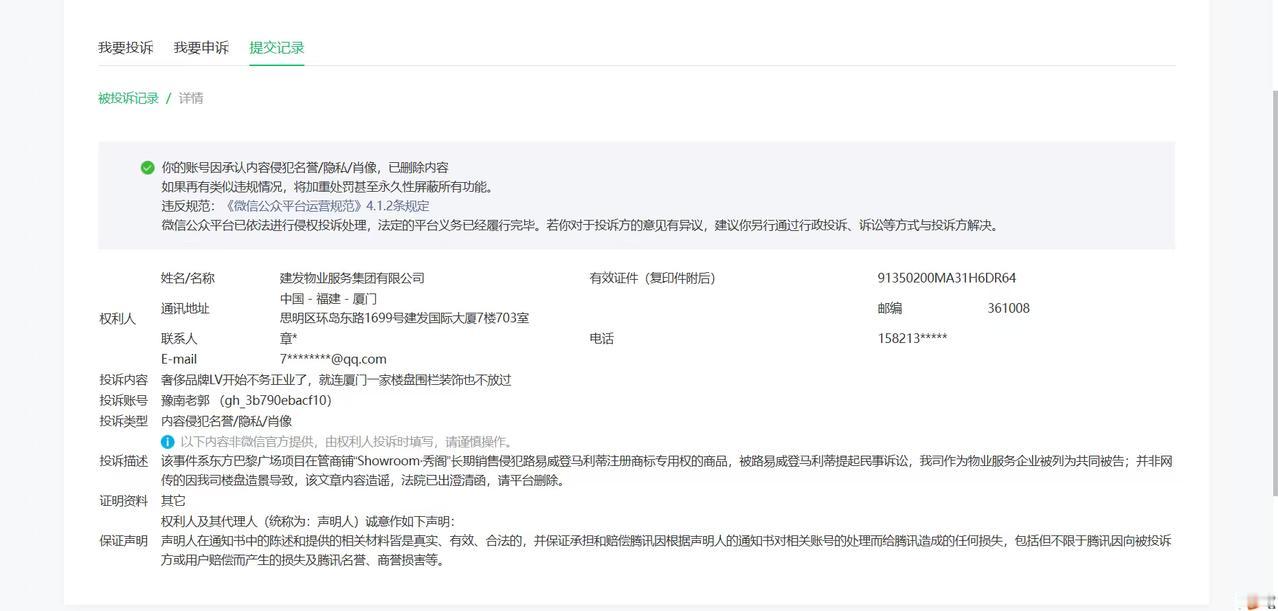Click the email 7********@qq.com
Screen dimensions: 1278x611
coord(333,359)
